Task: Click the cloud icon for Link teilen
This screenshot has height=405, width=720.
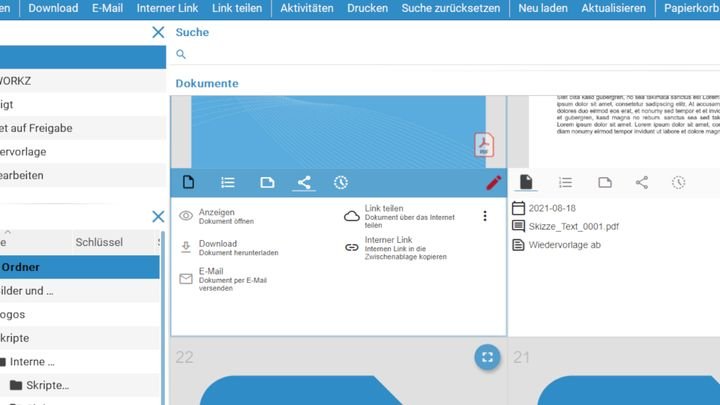Action: [x=352, y=216]
